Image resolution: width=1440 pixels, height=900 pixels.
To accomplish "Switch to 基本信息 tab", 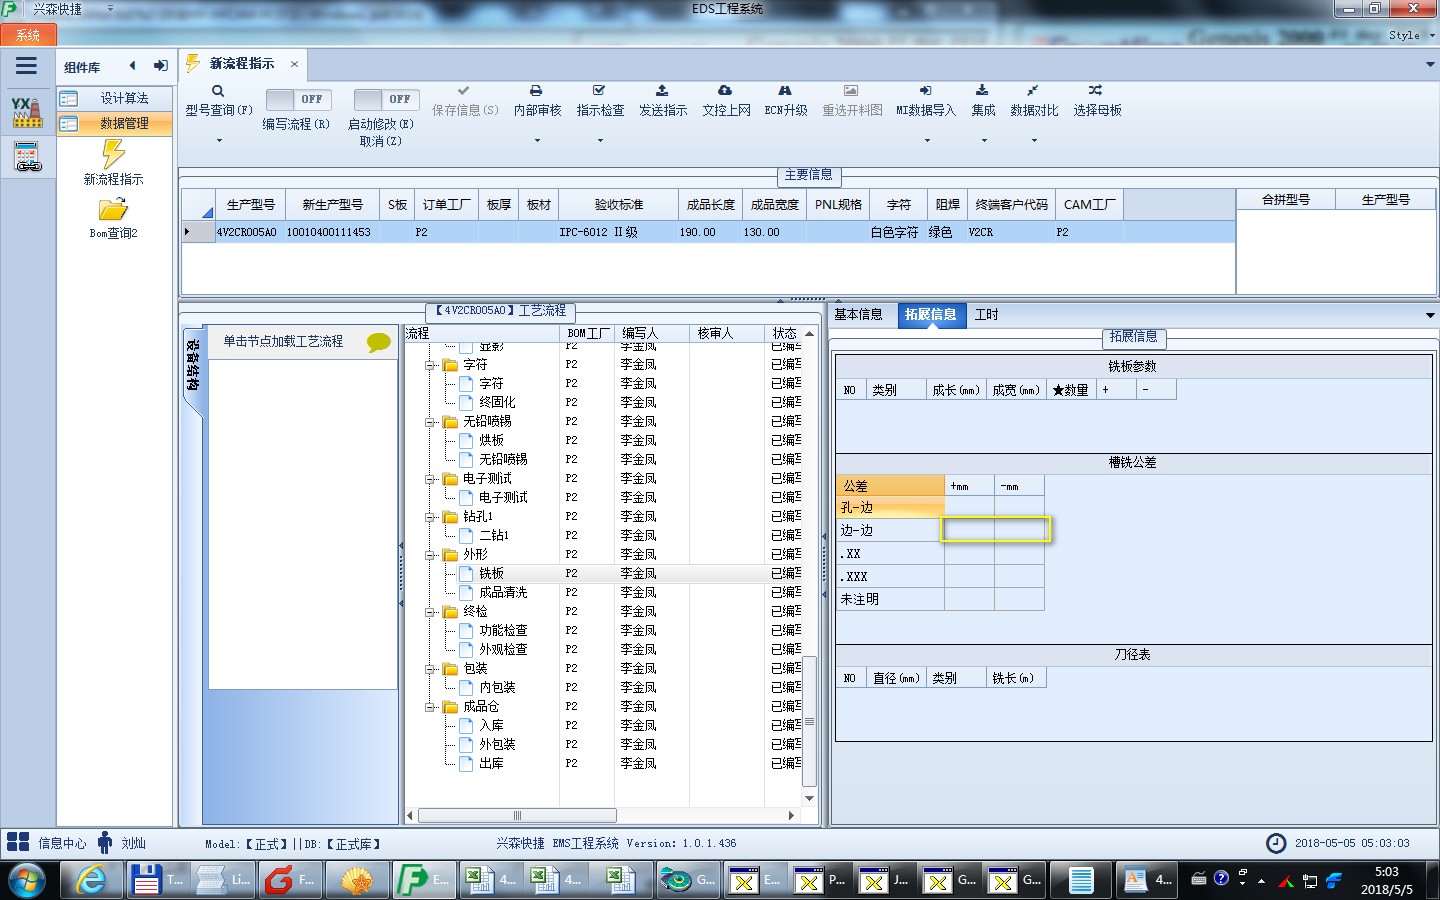I will pos(858,314).
